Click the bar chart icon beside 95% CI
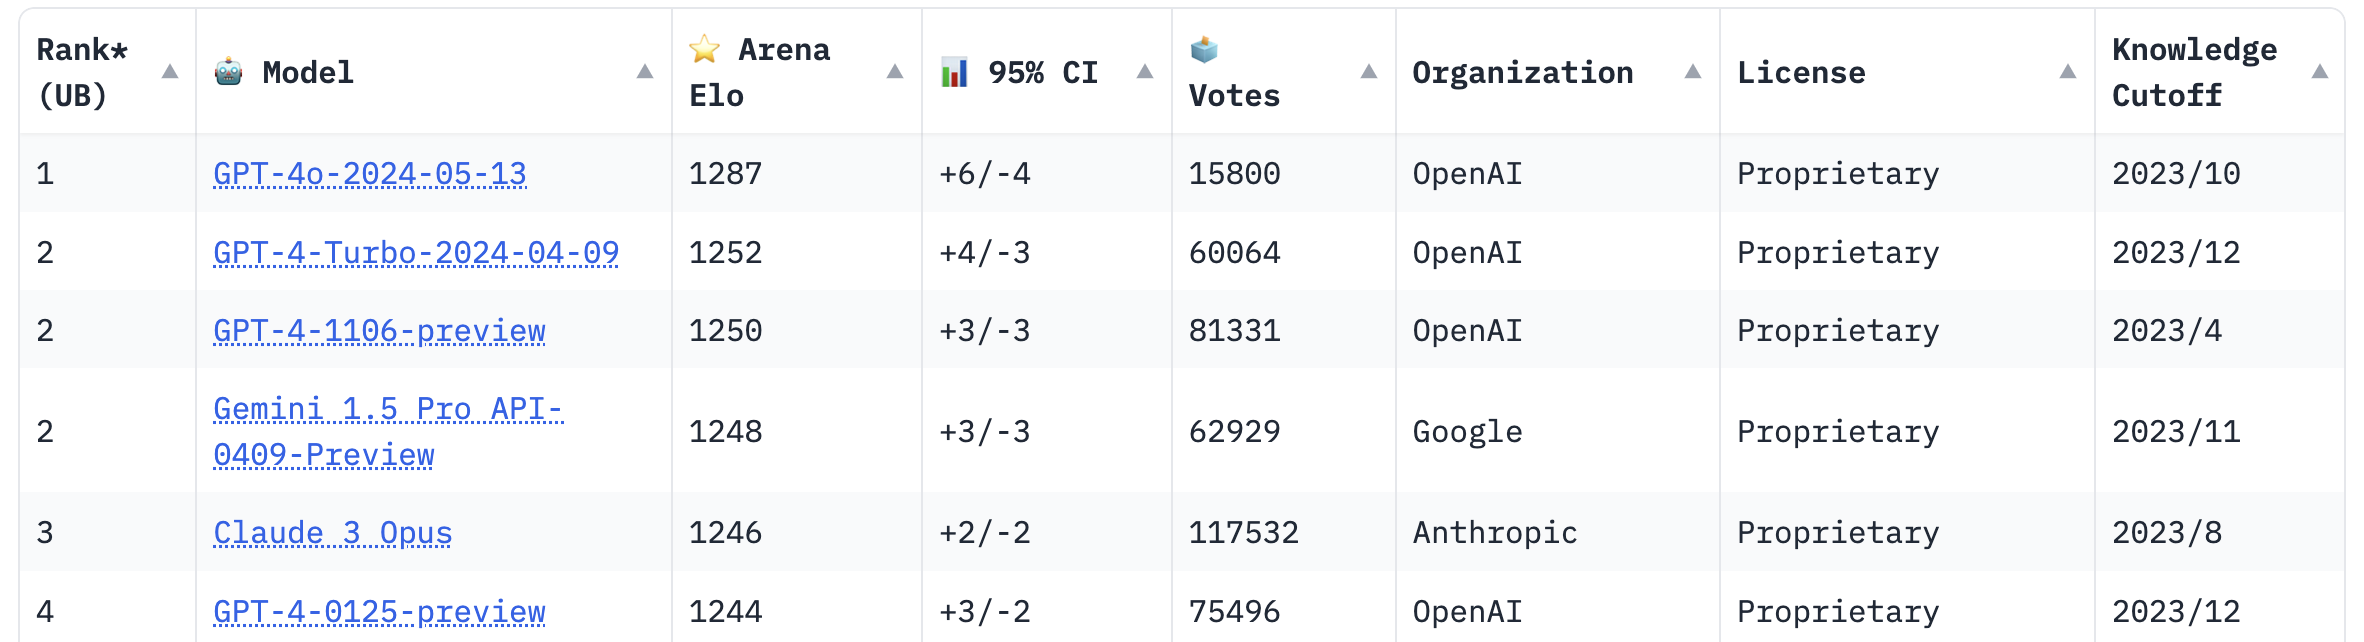2364x642 pixels. click(x=955, y=72)
